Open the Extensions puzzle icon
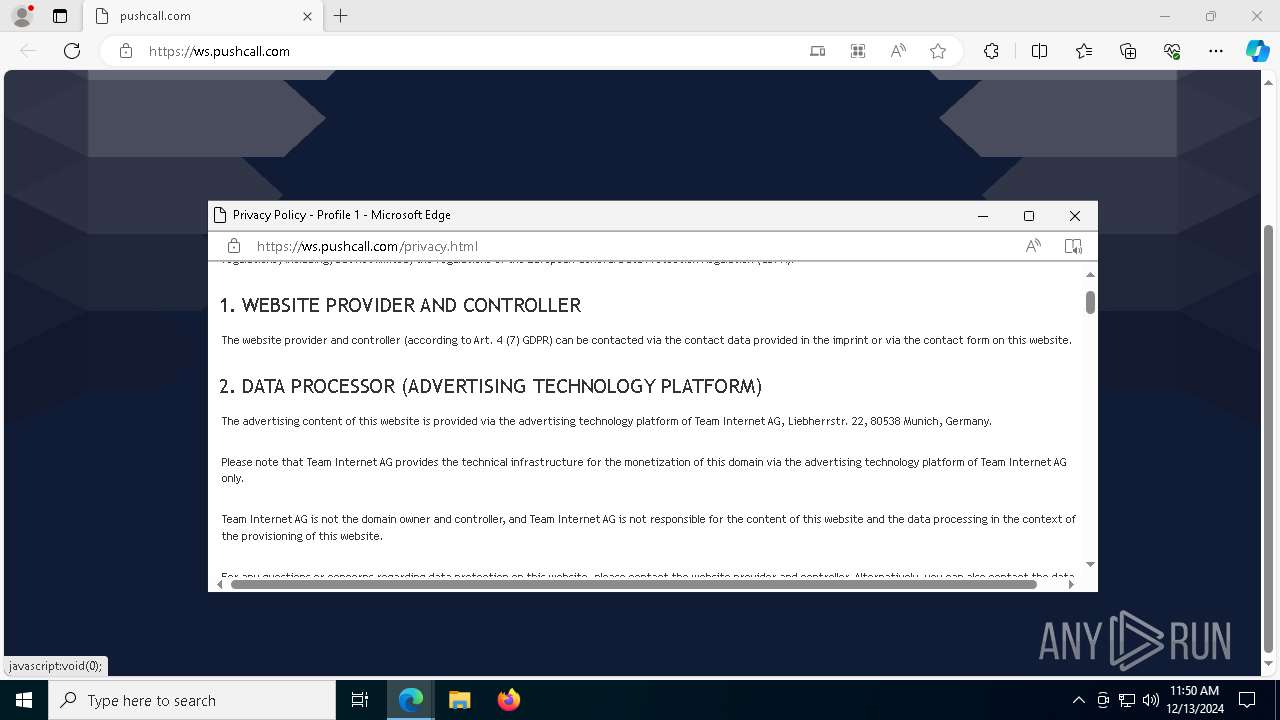1280x720 pixels. point(991,51)
